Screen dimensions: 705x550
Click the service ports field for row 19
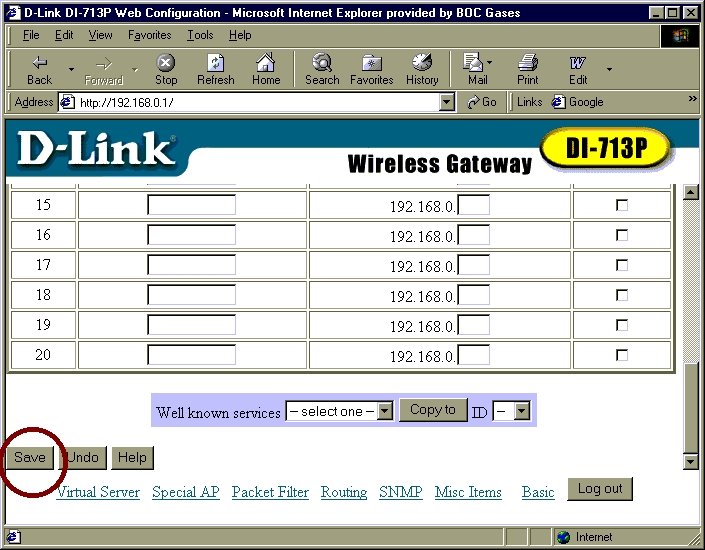pos(191,325)
